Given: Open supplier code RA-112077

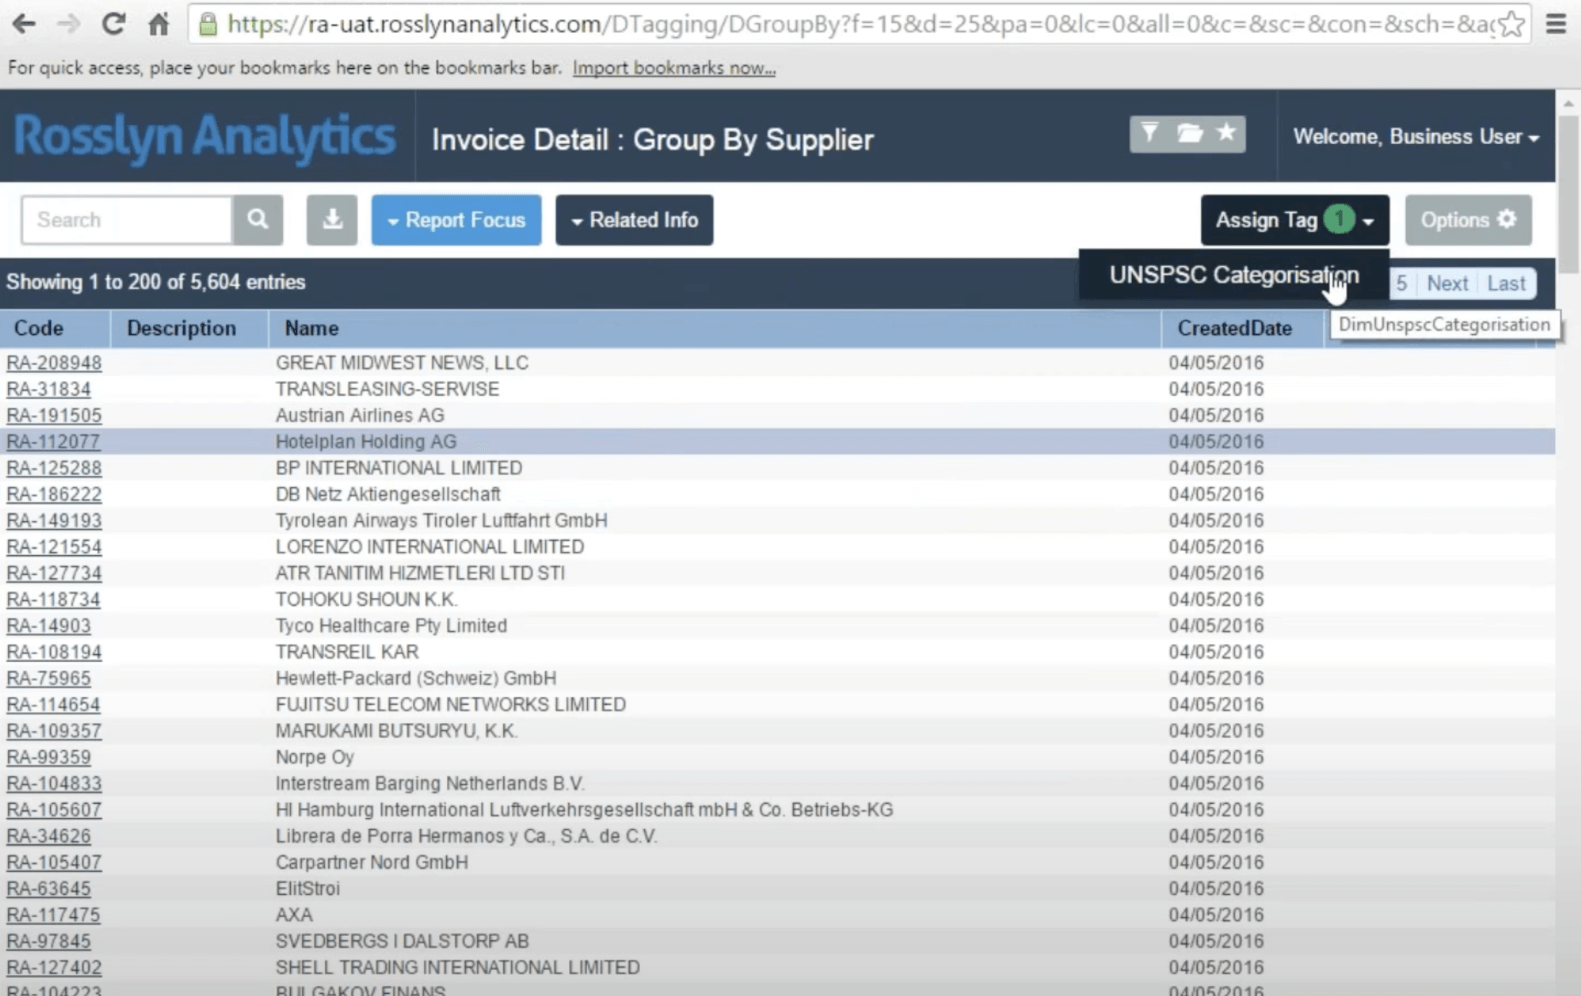Looking at the screenshot, I should tap(53, 442).
